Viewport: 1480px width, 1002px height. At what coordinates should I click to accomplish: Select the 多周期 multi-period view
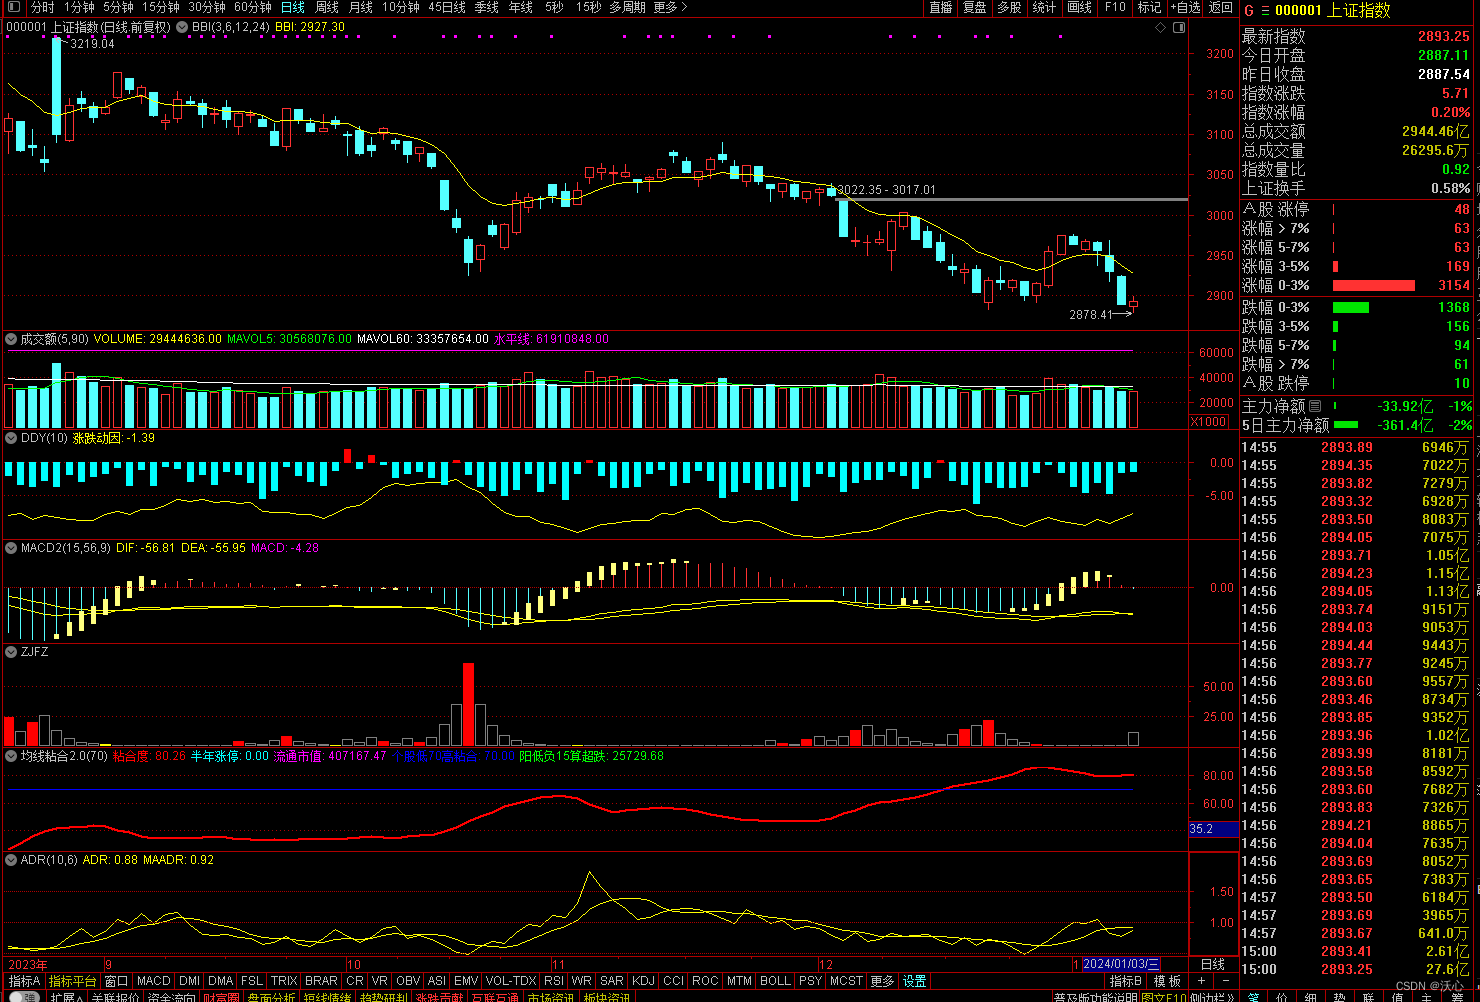(628, 7)
